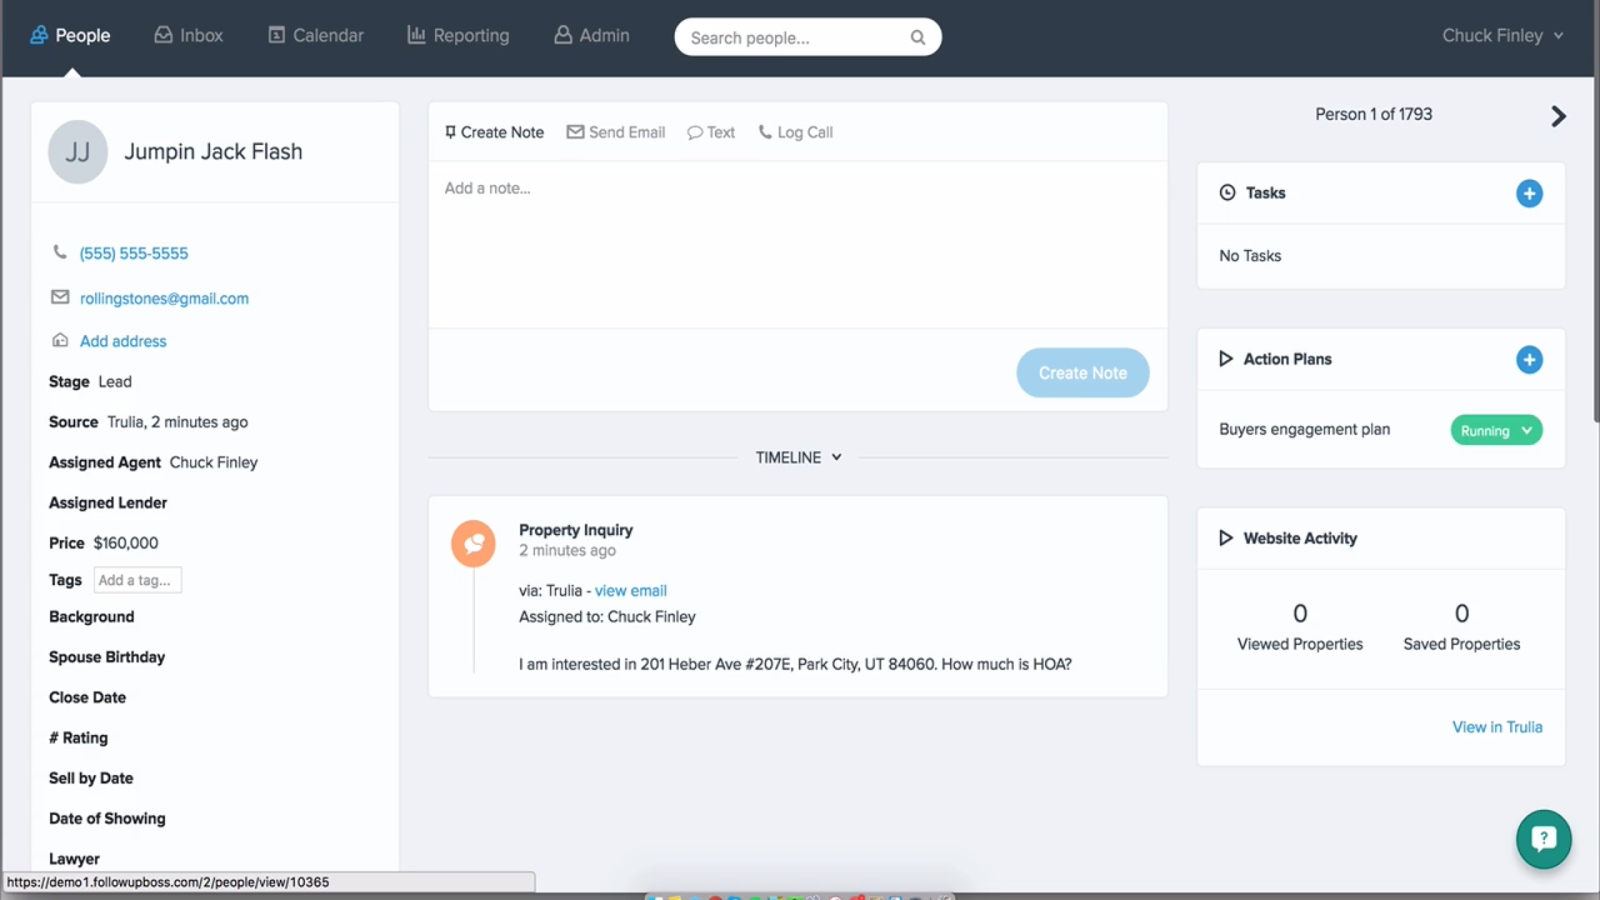
Task: Add a new Action Plan with the plus icon
Action: coord(1528,359)
